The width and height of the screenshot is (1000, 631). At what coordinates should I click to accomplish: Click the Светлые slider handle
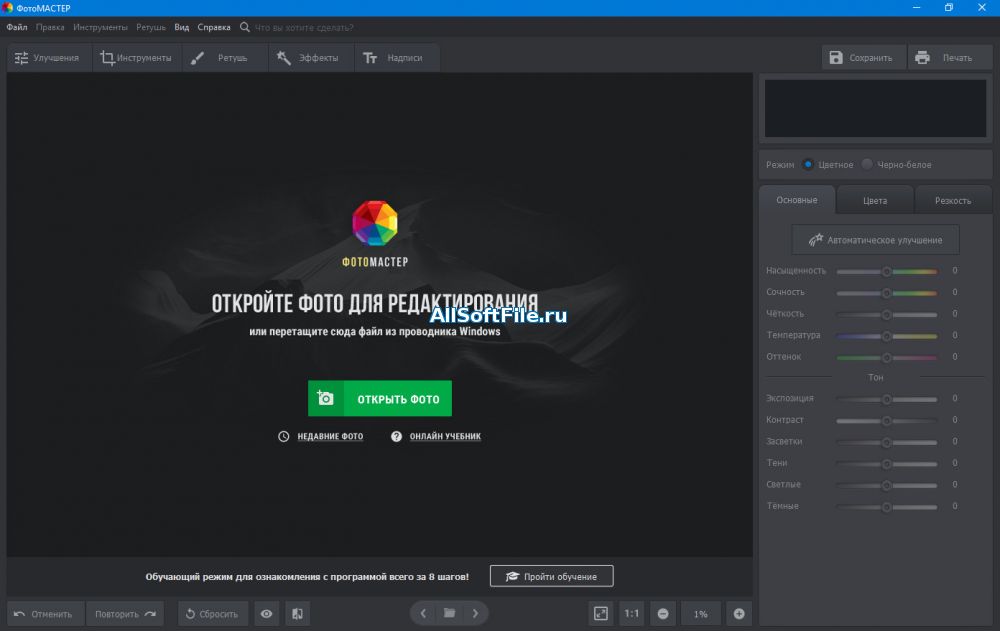click(886, 486)
